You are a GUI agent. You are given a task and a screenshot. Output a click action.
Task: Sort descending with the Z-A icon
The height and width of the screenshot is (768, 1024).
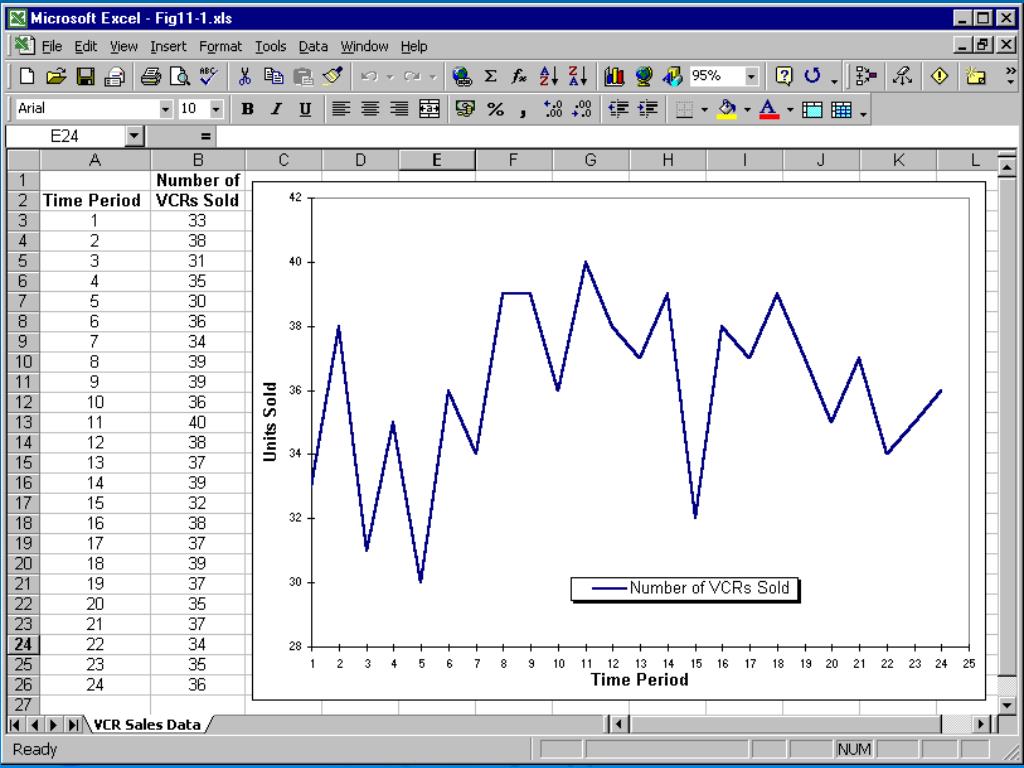(x=577, y=76)
